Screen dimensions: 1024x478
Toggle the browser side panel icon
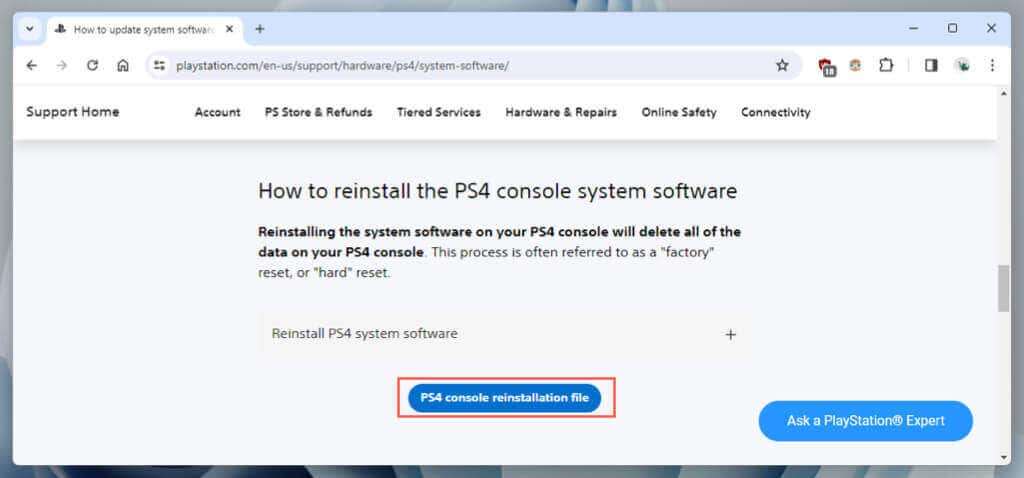point(931,65)
